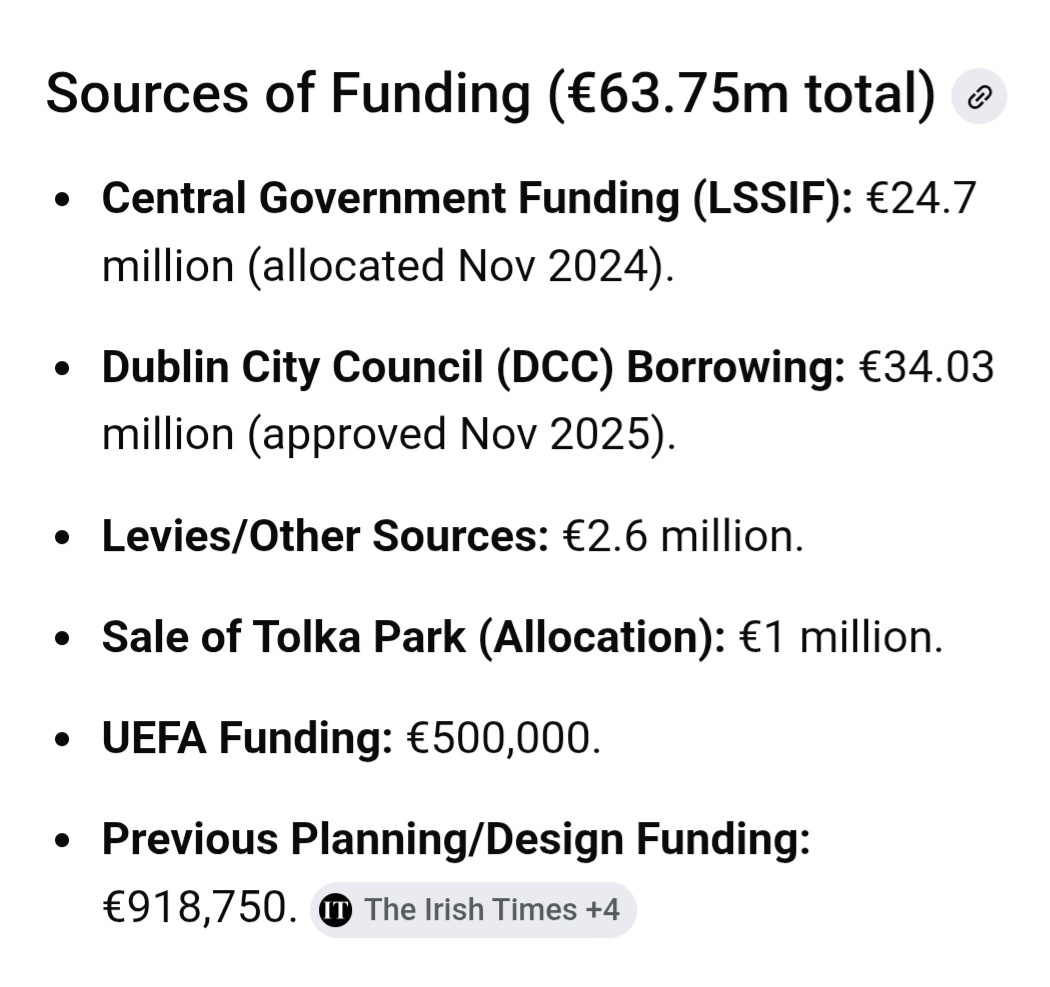
Task: Click the €500,000 amount
Action: click(x=504, y=738)
